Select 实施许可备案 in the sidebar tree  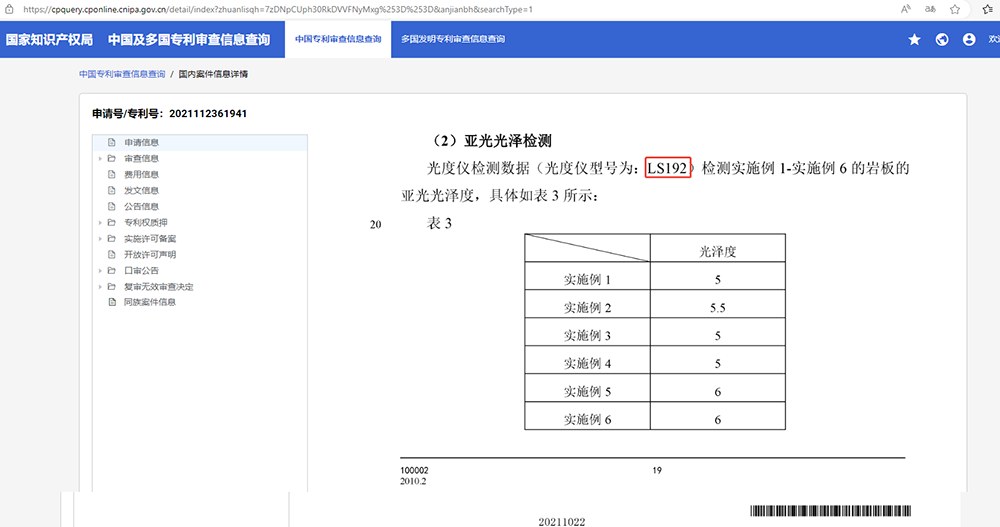click(150, 238)
